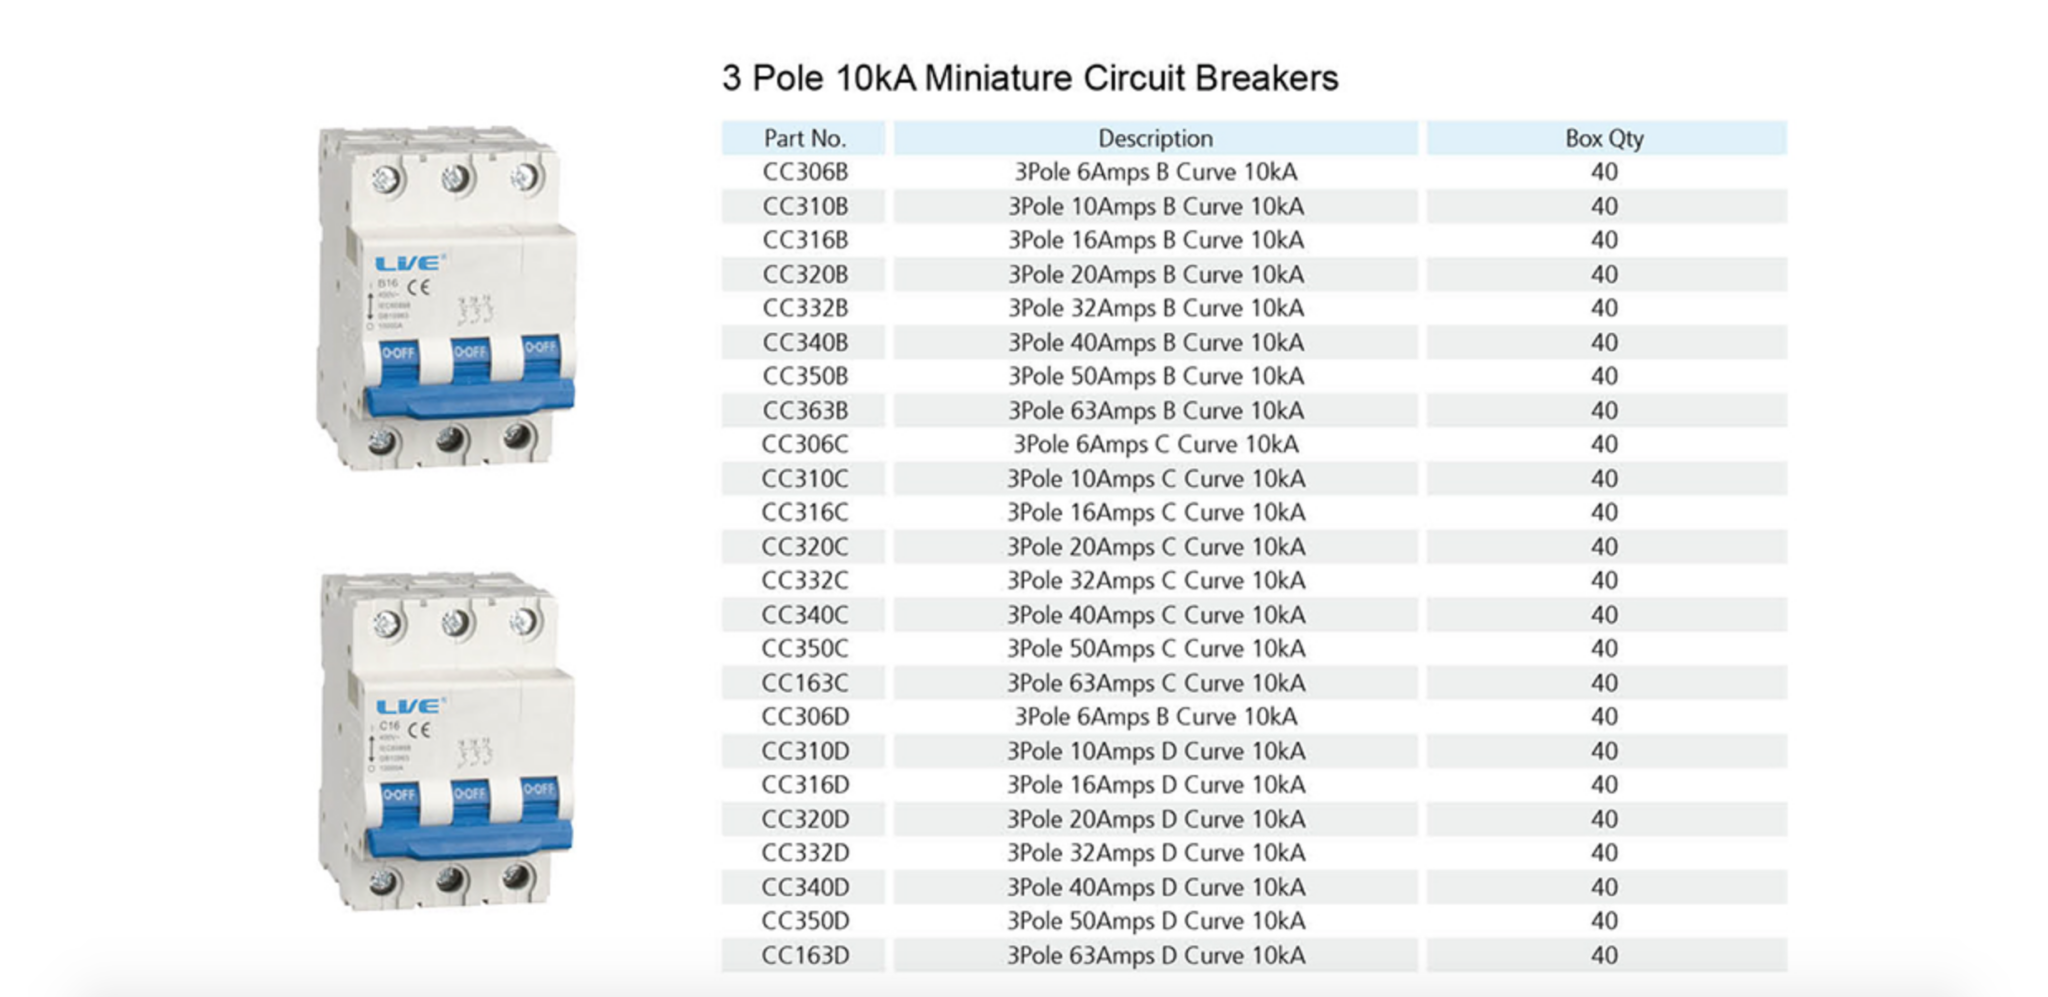Click the Description column header
This screenshot has height=997, width=2048.
pos(1155,138)
